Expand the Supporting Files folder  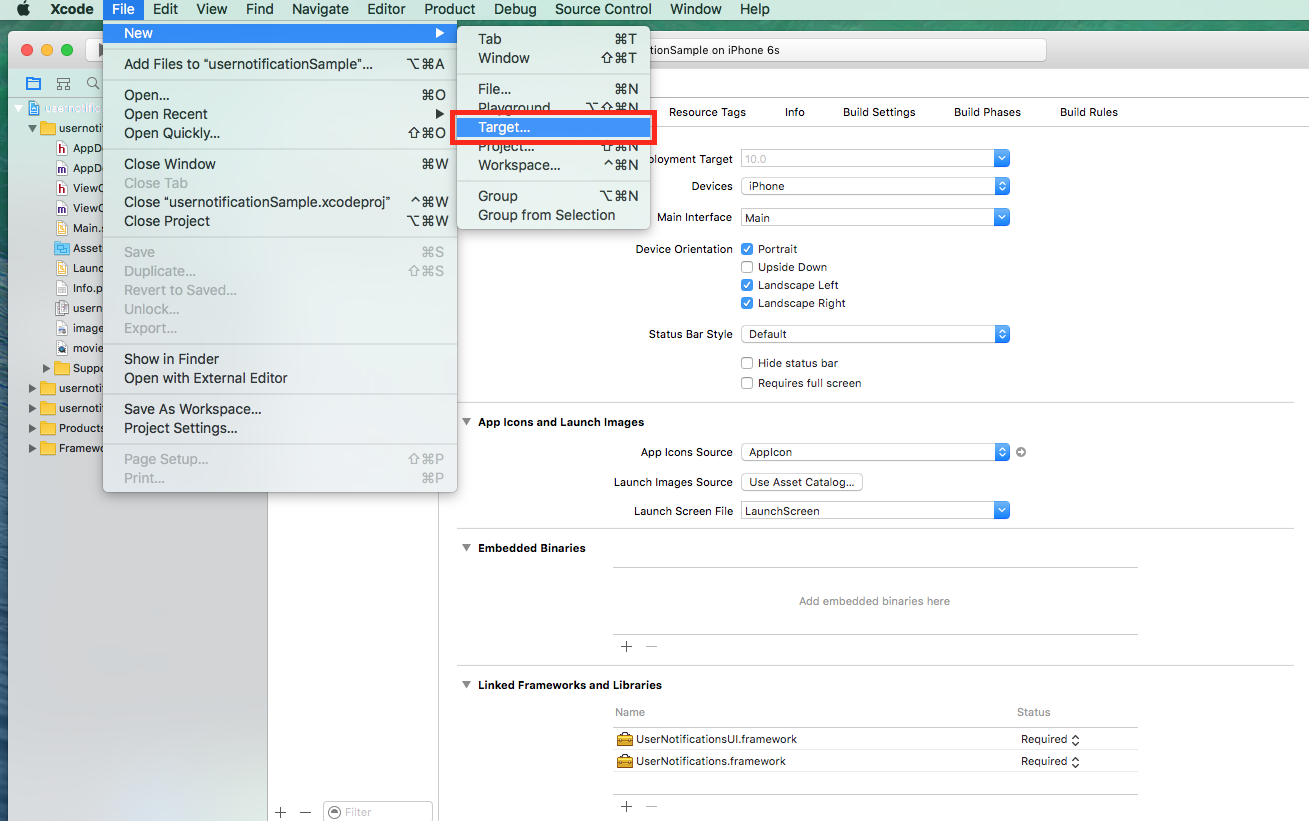pos(46,368)
